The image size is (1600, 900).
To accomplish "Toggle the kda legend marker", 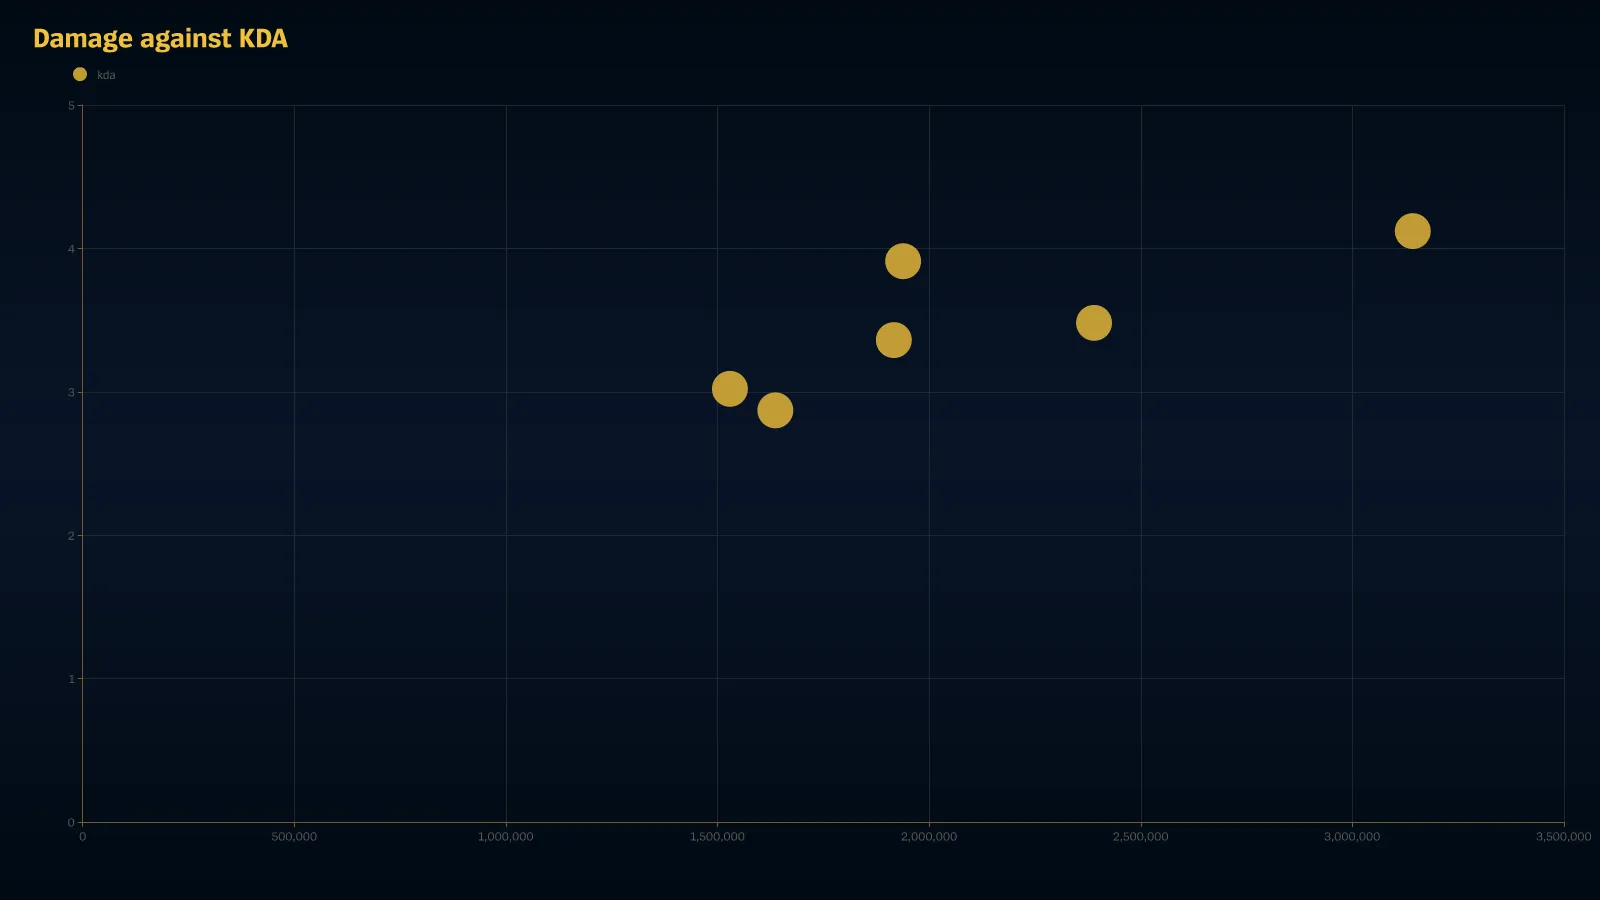I will [x=80, y=74].
